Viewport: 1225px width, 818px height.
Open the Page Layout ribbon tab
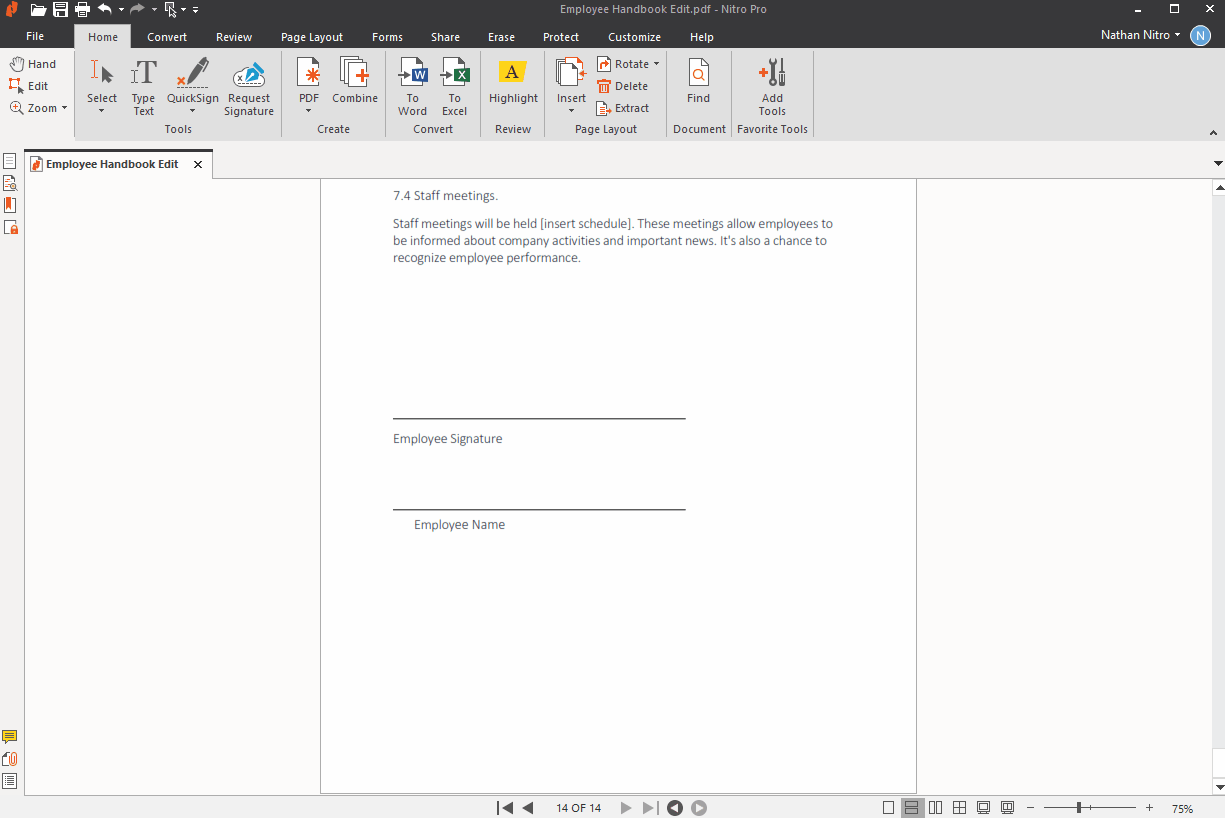[x=312, y=37]
